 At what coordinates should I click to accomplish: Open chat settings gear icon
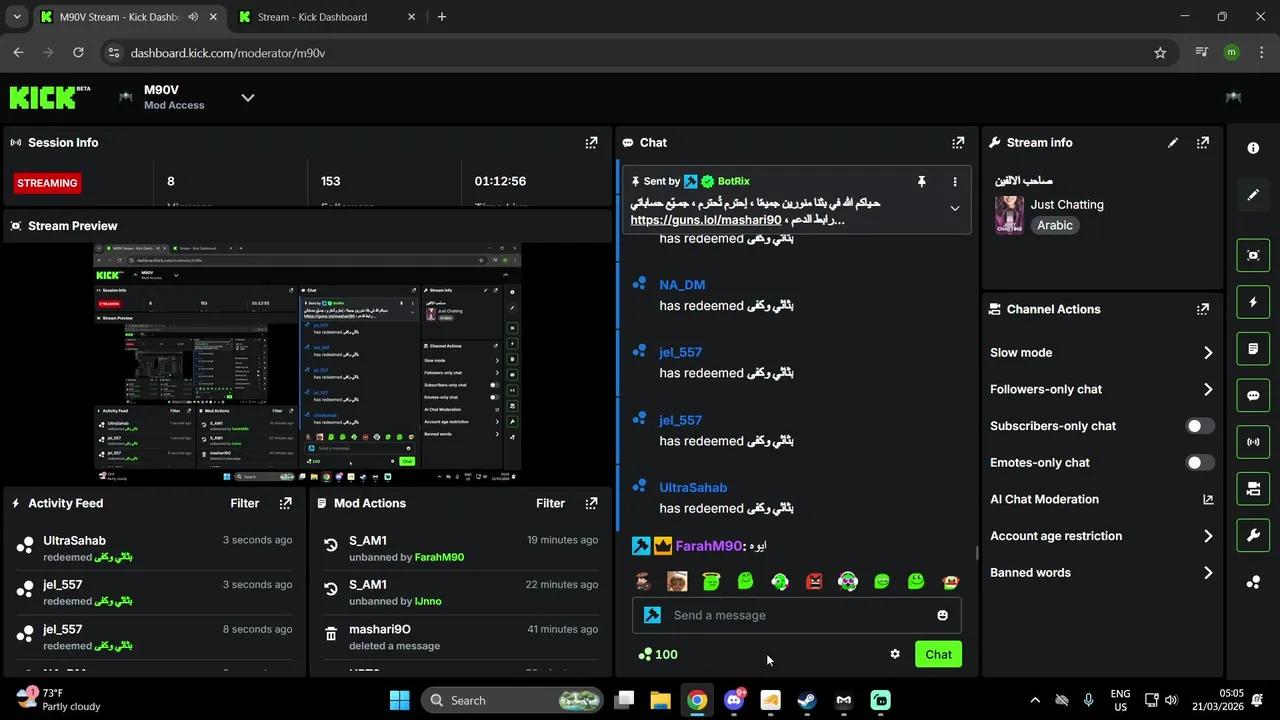[895, 654]
